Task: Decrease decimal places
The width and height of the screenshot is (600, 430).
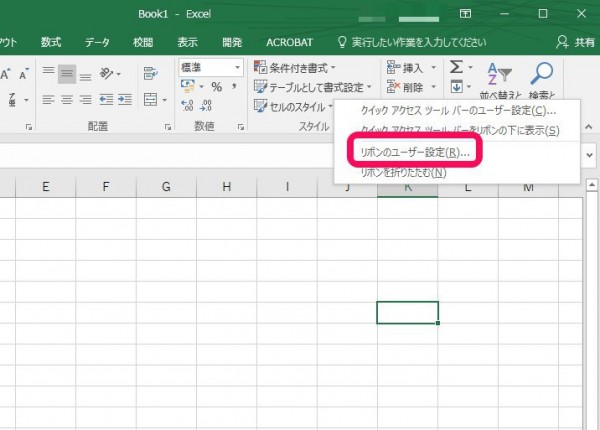Action: (206, 105)
